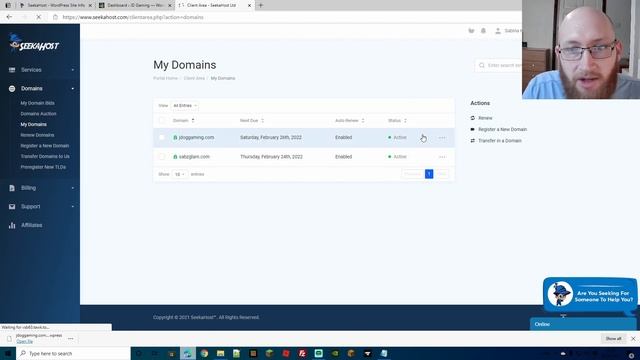Image resolution: width=640 pixels, height=360 pixels.
Task: Click the sabzglam.com domain link
Action: pyautogui.click(x=194, y=157)
